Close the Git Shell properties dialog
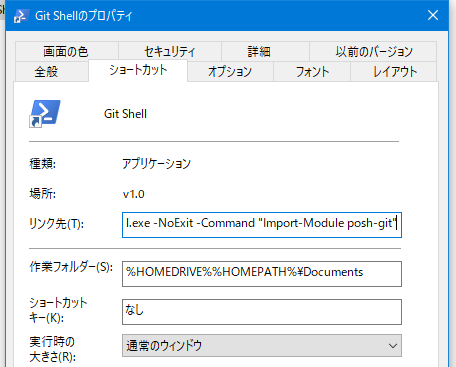Screen dimensions: 456x367 [x=433, y=15]
